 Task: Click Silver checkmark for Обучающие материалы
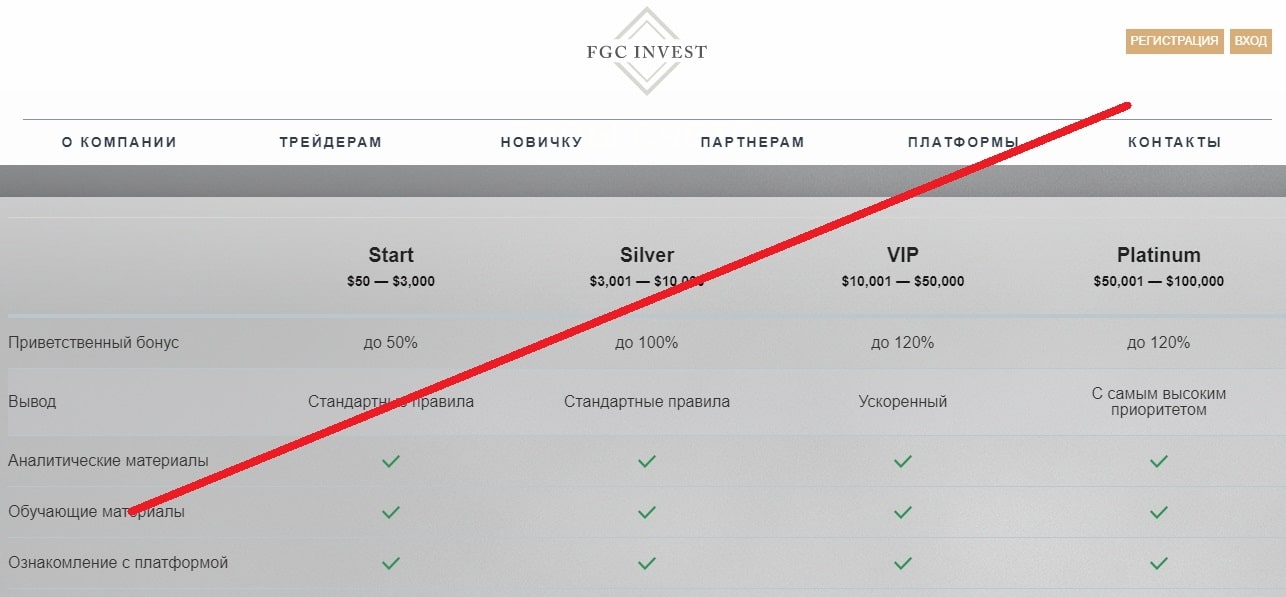point(647,512)
